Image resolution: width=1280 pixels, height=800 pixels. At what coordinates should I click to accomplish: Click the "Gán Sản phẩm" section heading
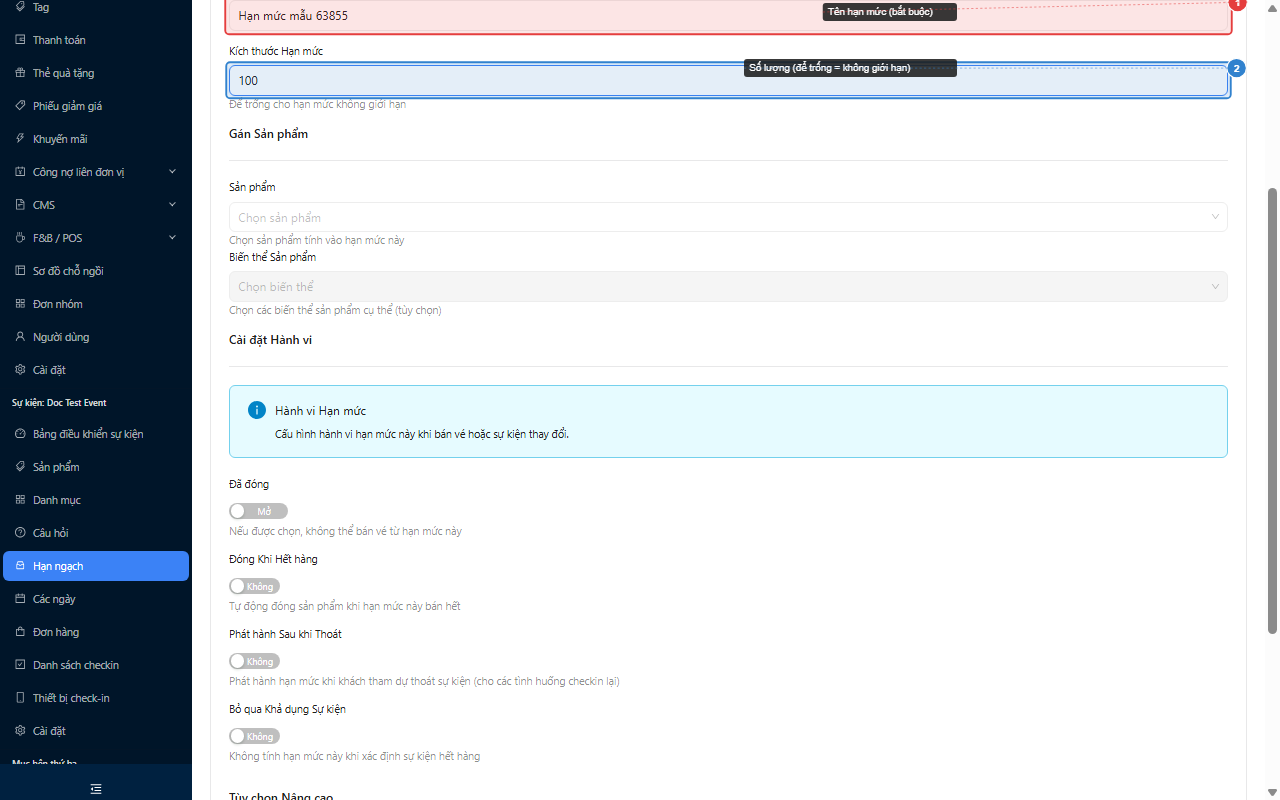(268, 134)
